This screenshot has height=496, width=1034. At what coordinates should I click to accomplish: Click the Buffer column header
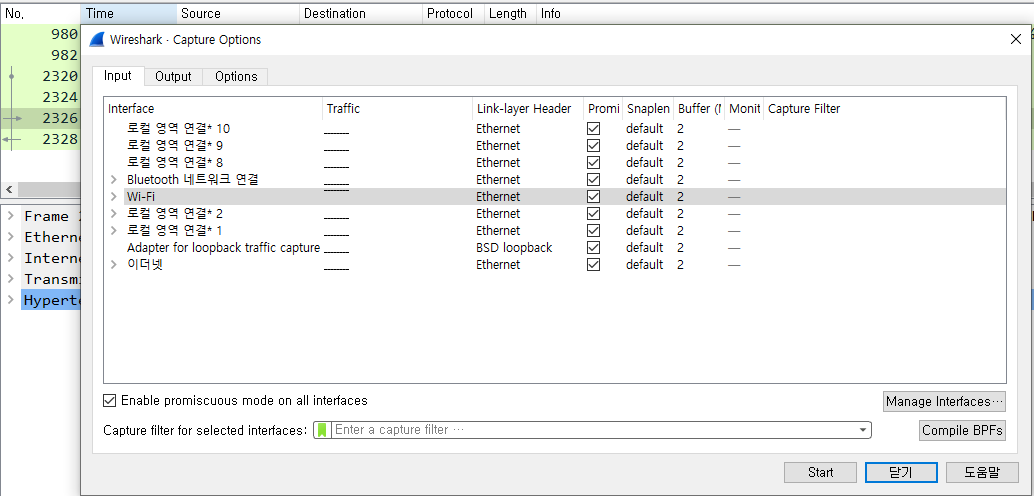(699, 109)
